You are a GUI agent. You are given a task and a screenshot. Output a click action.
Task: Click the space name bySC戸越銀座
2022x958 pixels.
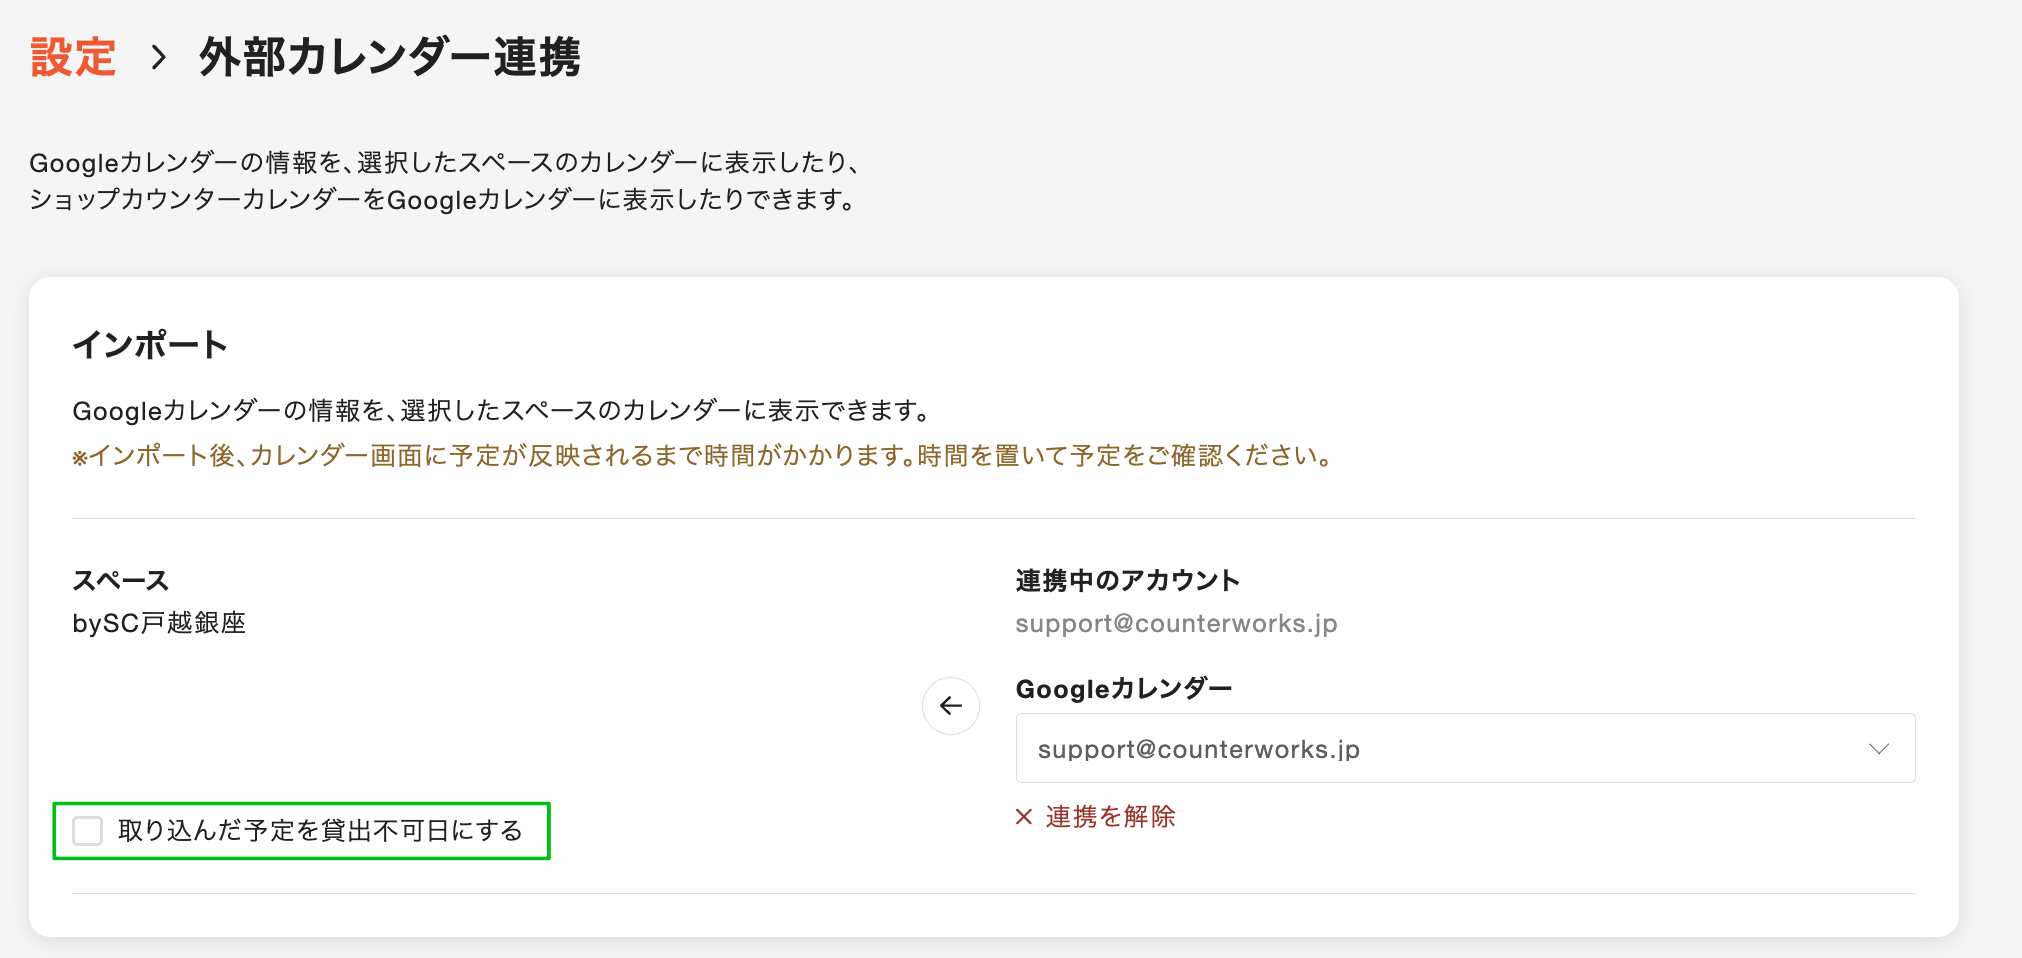159,624
